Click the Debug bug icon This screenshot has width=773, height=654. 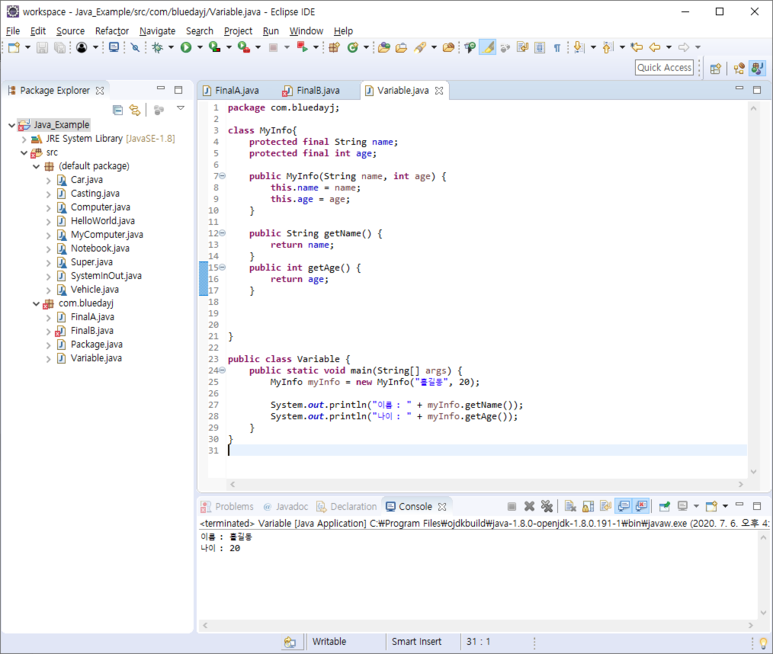tap(157, 47)
